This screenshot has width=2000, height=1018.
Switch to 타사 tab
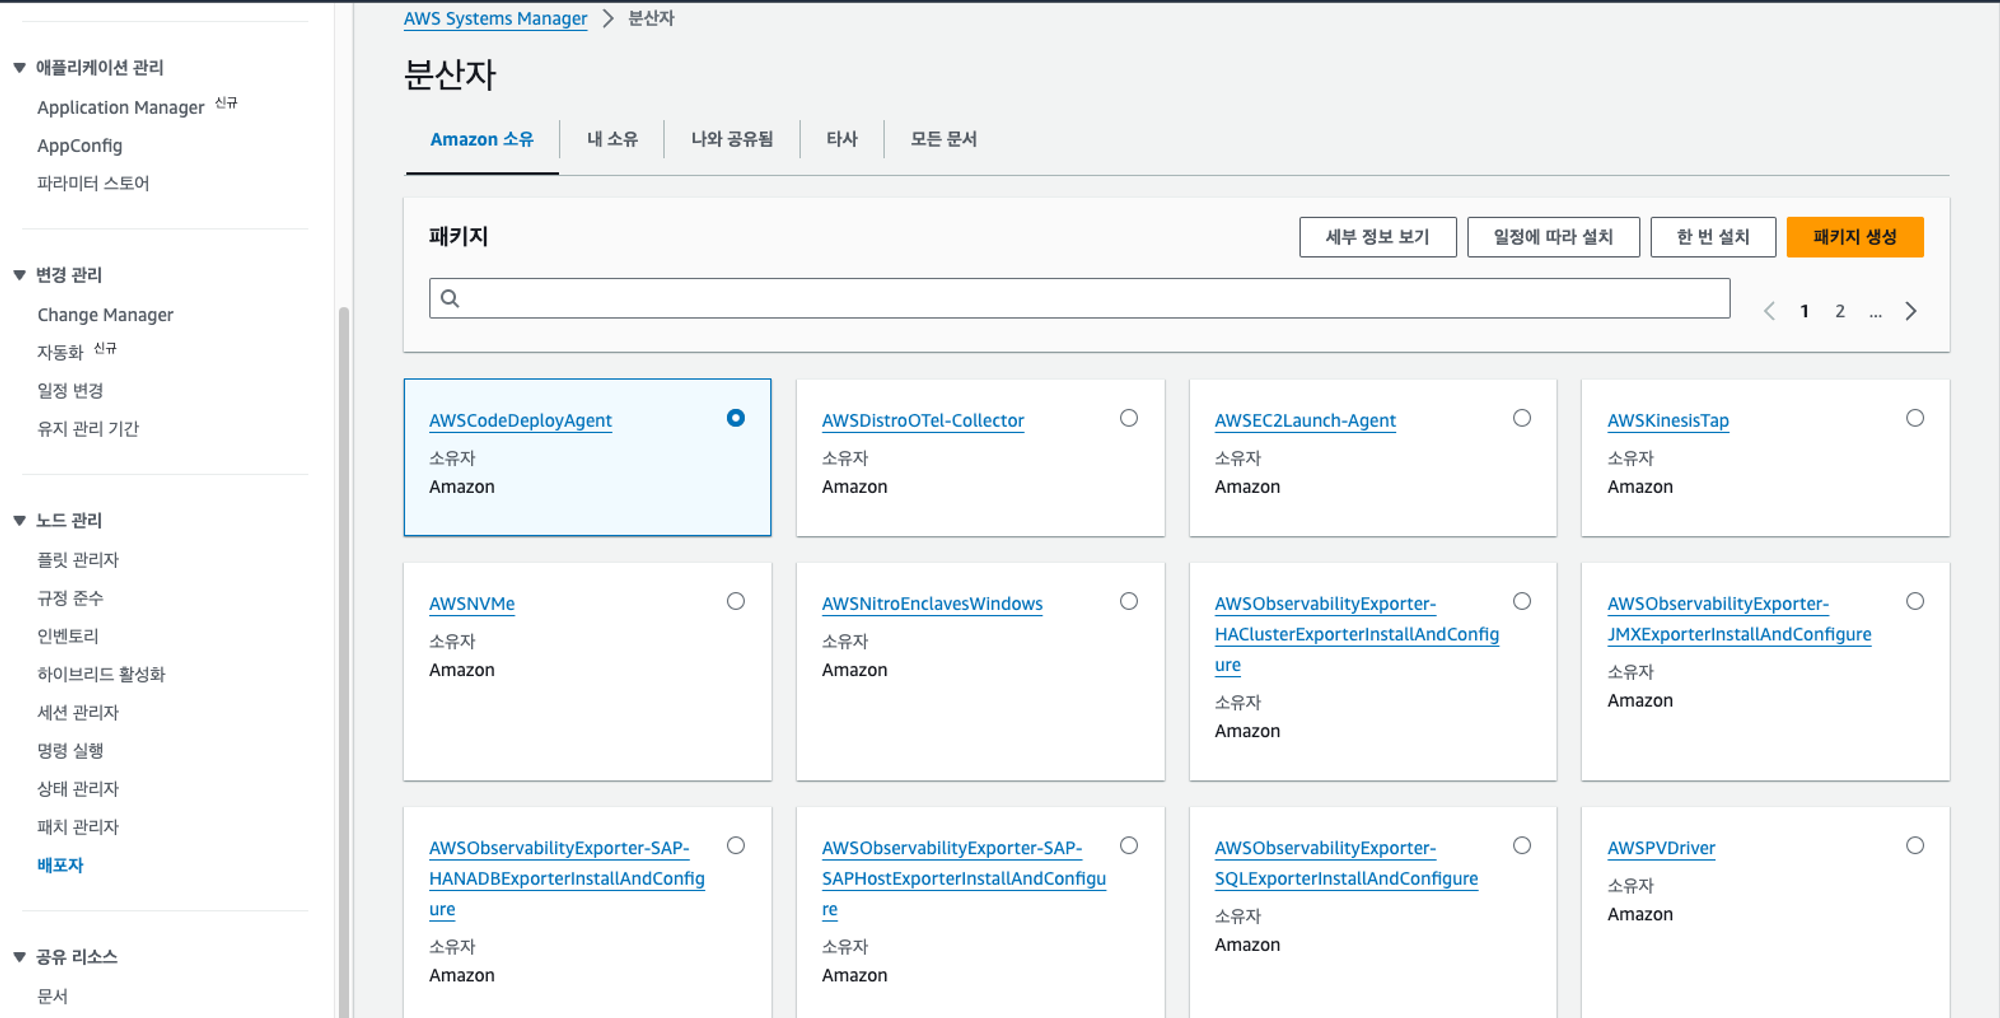click(x=842, y=139)
